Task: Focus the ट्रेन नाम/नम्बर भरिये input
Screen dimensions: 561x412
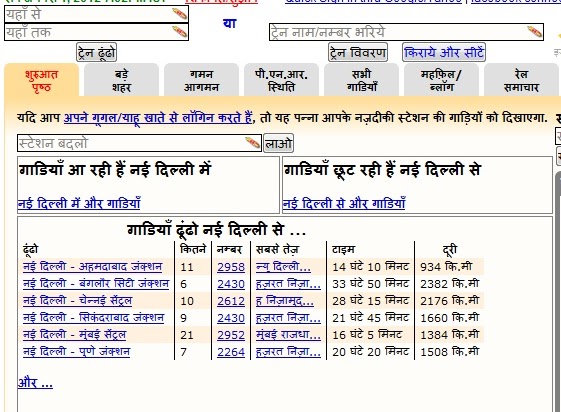Action: (406, 32)
